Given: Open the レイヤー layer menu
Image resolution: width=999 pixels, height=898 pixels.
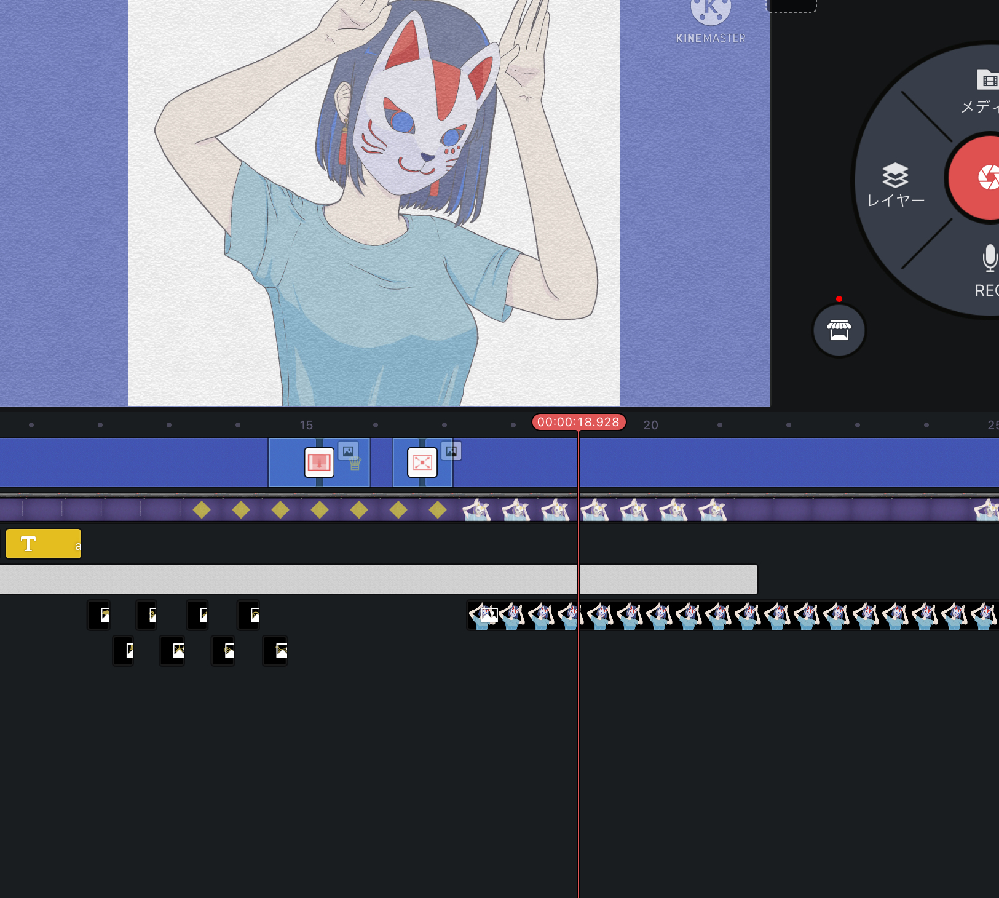Looking at the screenshot, I should click(895, 185).
